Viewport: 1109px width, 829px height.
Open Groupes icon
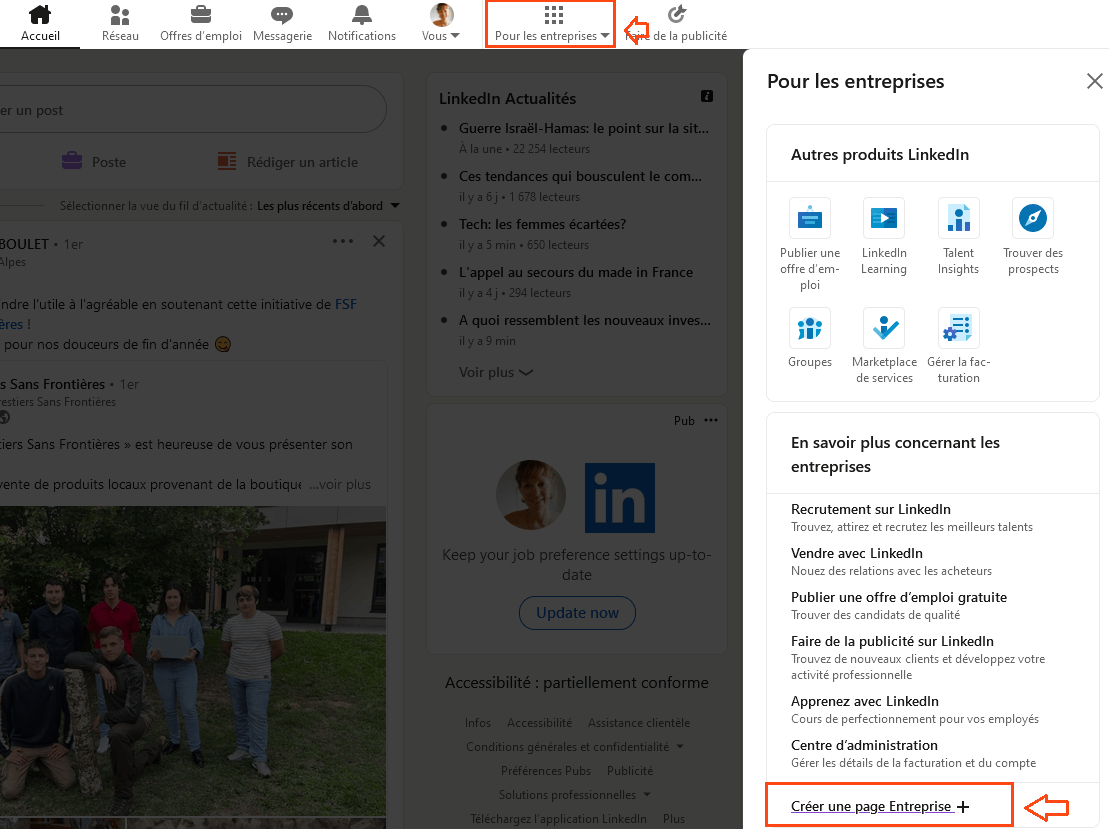[810, 328]
